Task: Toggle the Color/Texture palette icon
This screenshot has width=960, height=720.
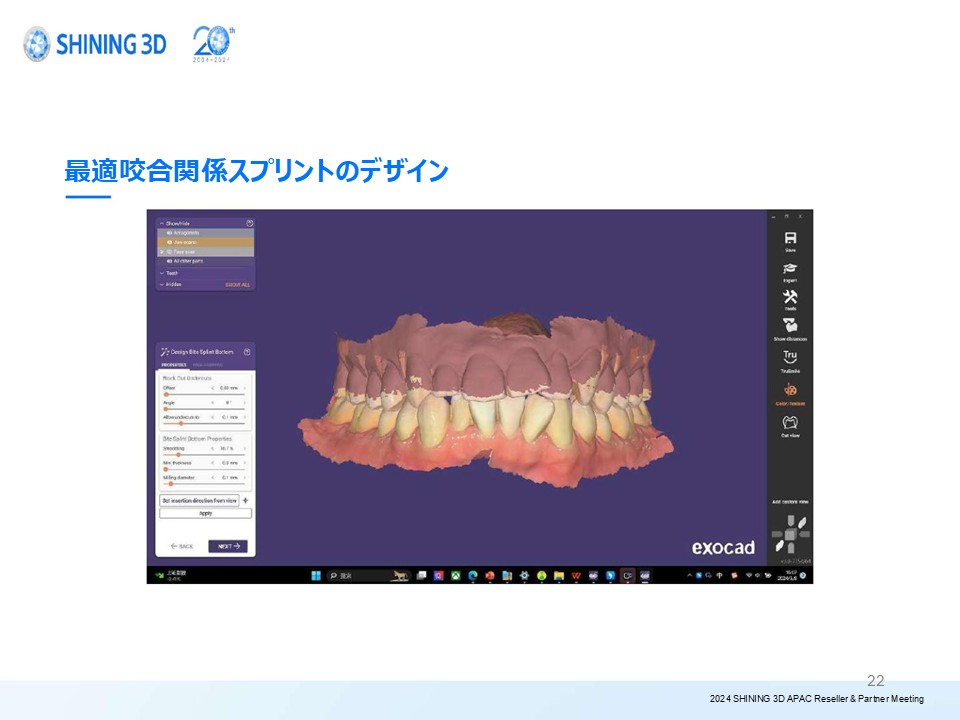Action: [790, 391]
